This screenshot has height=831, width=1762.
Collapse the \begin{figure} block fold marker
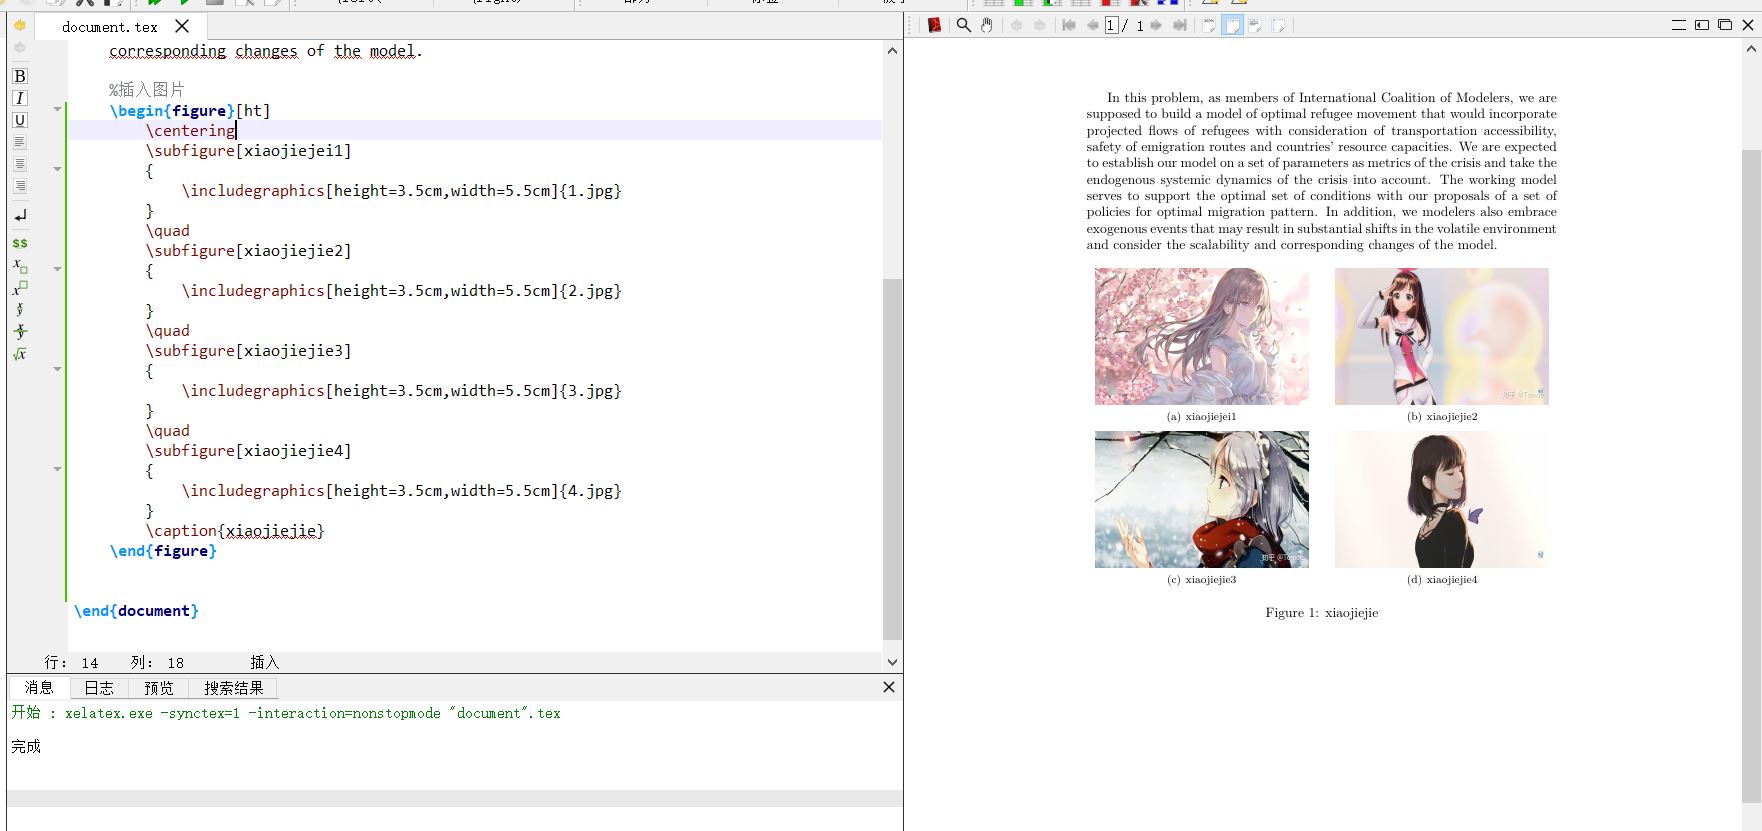click(x=57, y=109)
